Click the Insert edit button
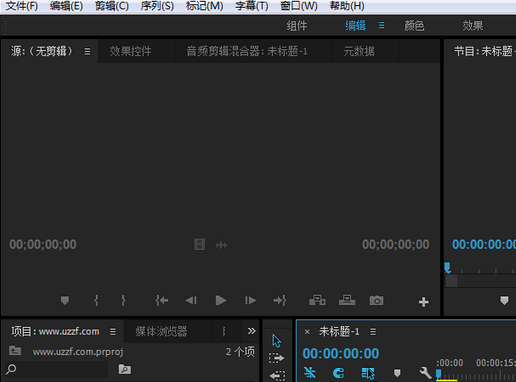Screen dimensions: 516x382 pos(317,300)
